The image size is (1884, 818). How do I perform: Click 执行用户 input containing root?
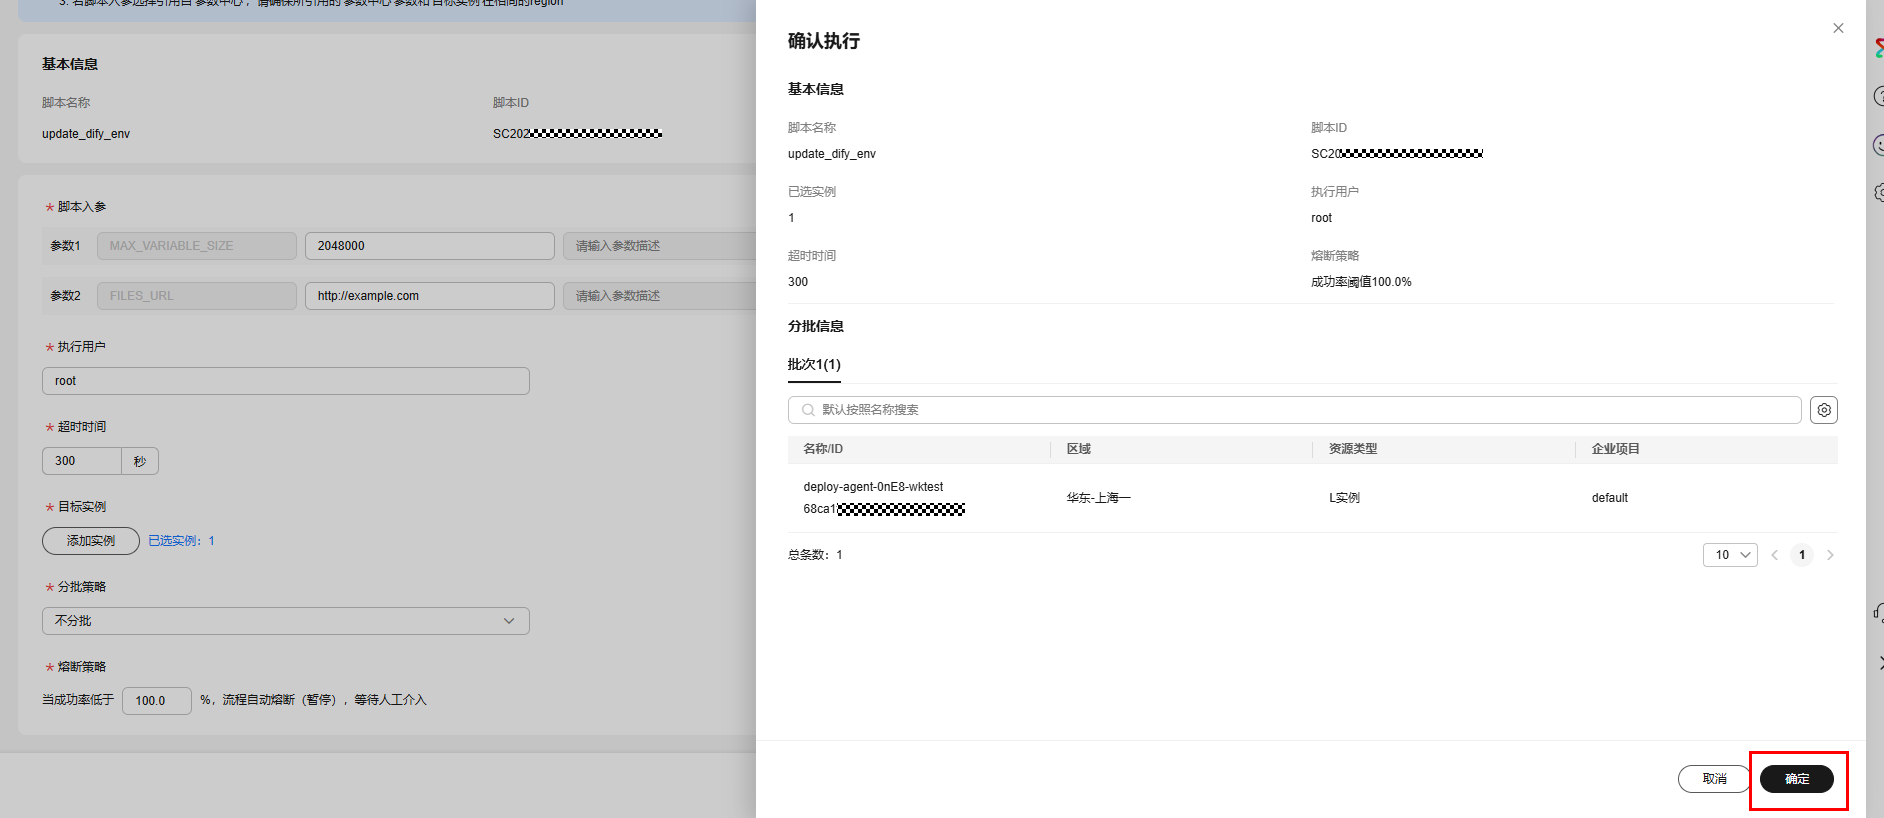[x=286, y=381]
